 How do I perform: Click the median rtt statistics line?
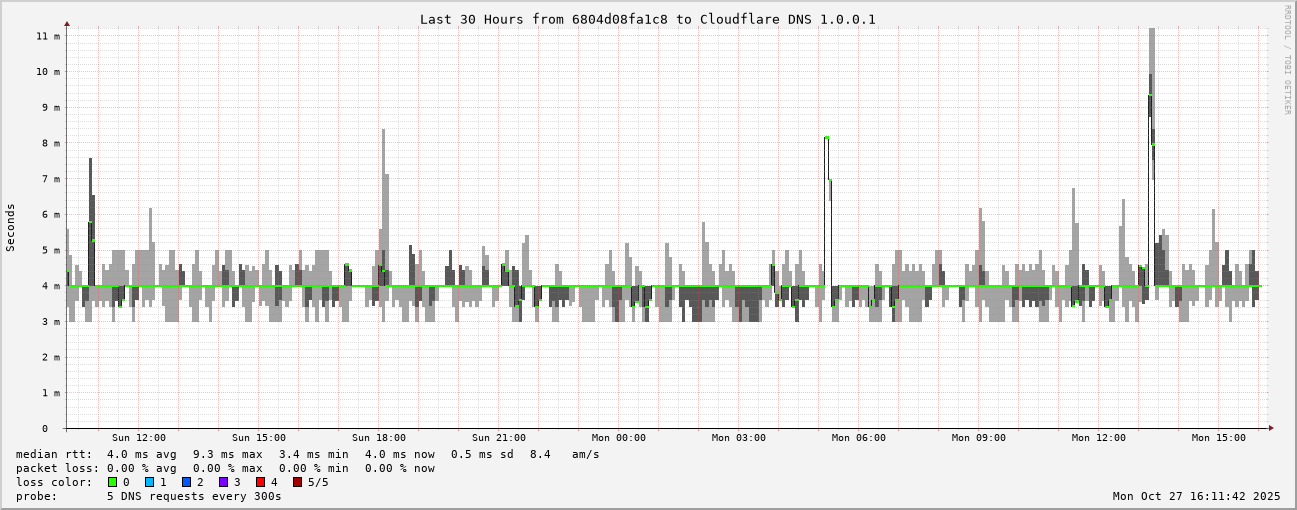(x=310, y=454)
